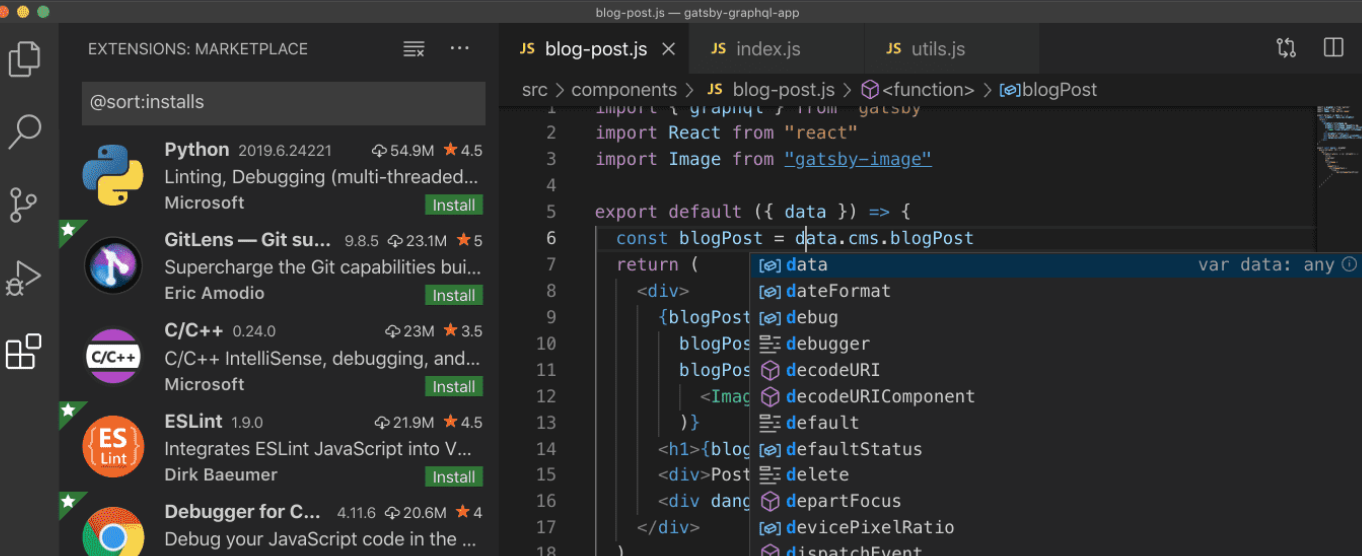Image resolution: width=1362 pixels, height=556 pixels.
Task: Open the extensions panel More Actions menu
Action: coord(459,48)
